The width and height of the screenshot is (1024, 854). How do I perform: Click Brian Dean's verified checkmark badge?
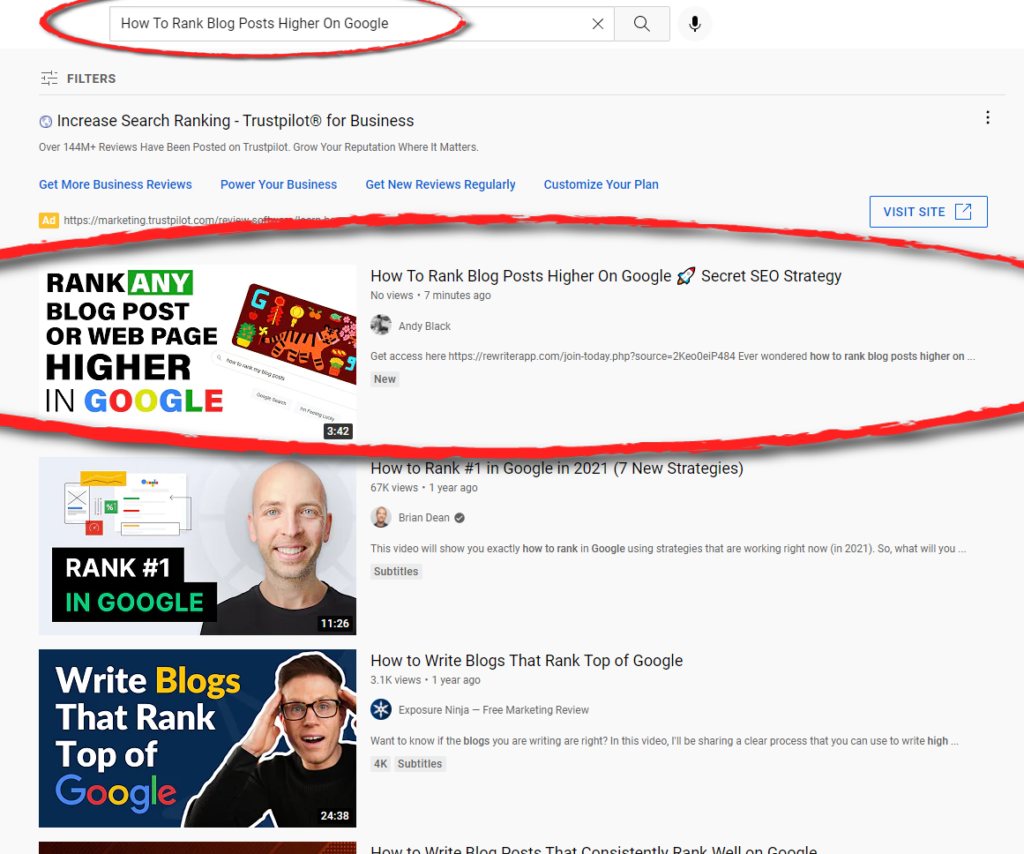460,518
